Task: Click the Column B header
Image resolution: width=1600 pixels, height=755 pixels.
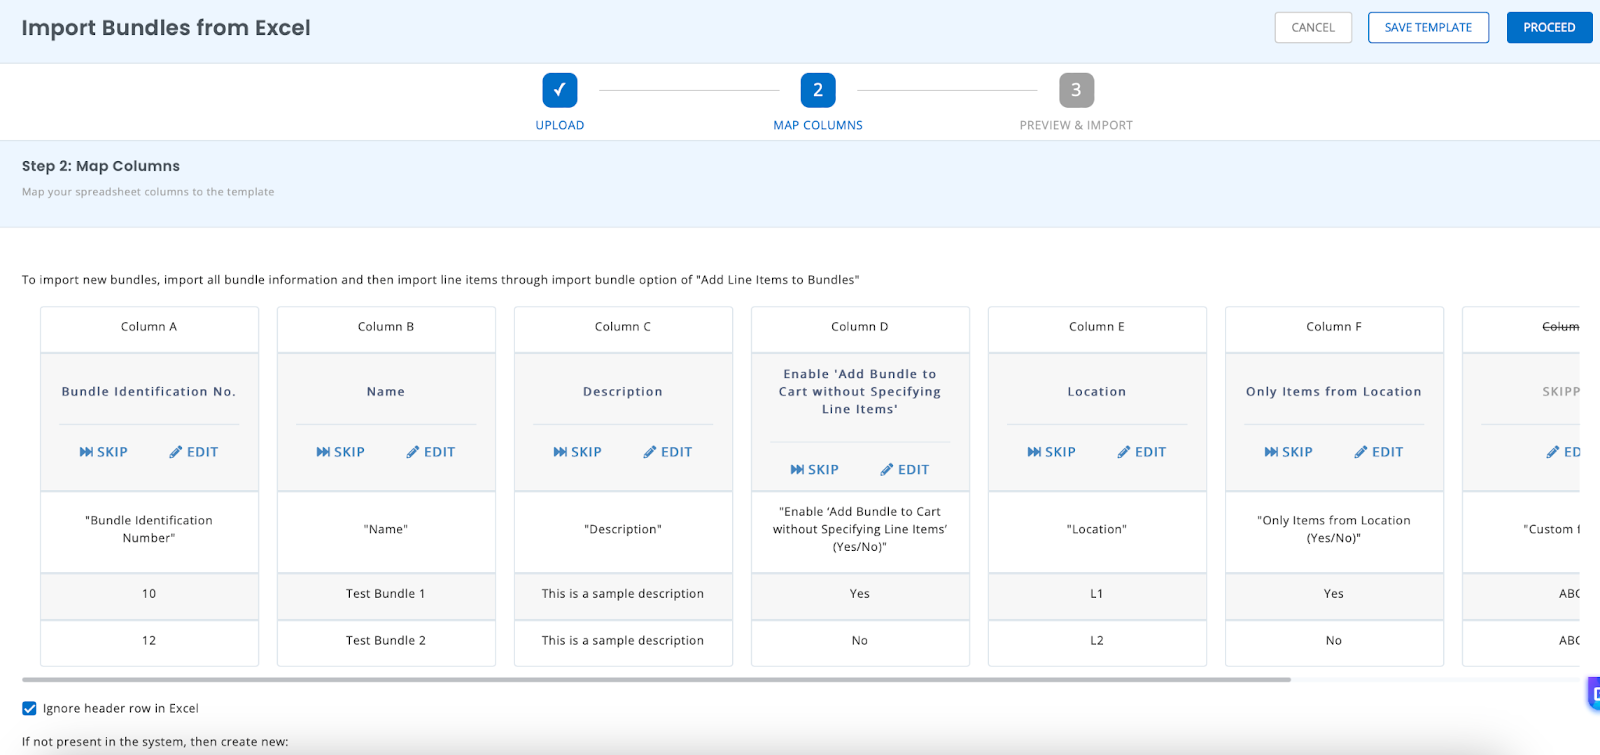Action: [386, 327]
